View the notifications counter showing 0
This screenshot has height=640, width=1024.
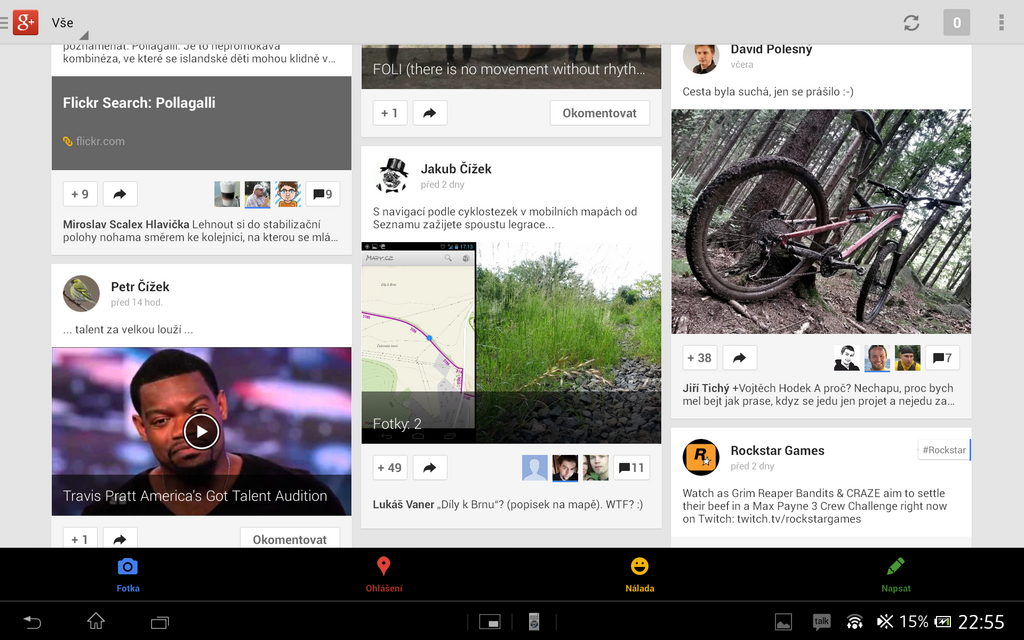coord(956,22)
